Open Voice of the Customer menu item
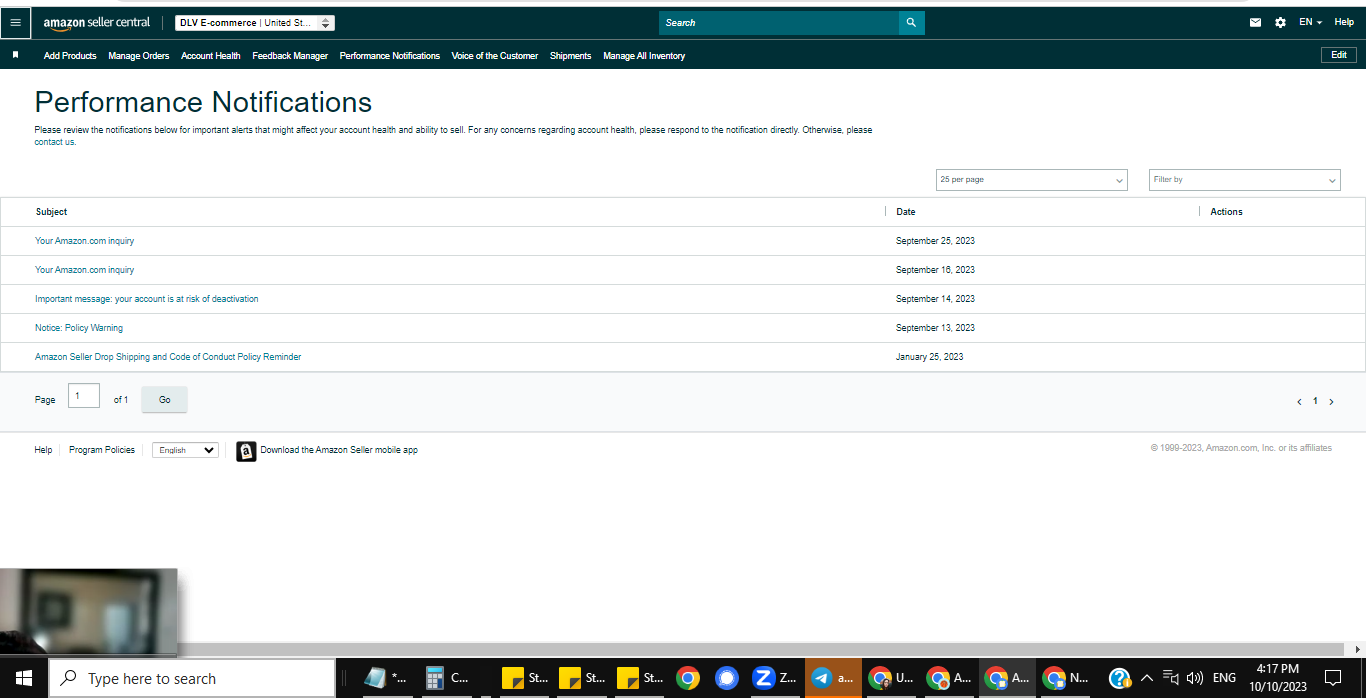Screen dimensions: 1366x698 coord(495,56)
